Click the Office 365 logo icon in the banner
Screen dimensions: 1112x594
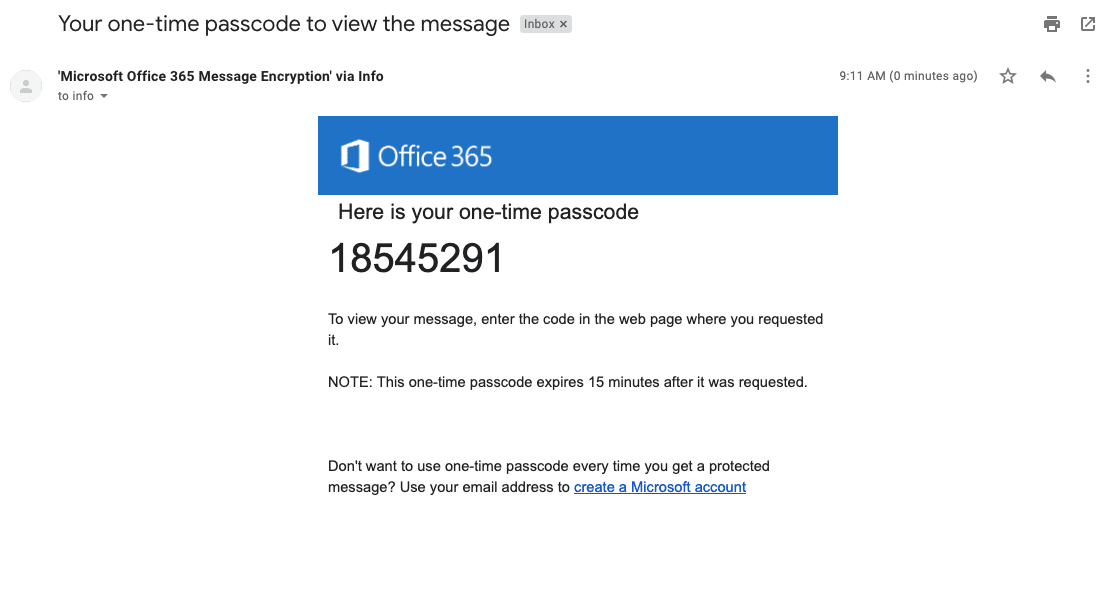tap(355, 156)
